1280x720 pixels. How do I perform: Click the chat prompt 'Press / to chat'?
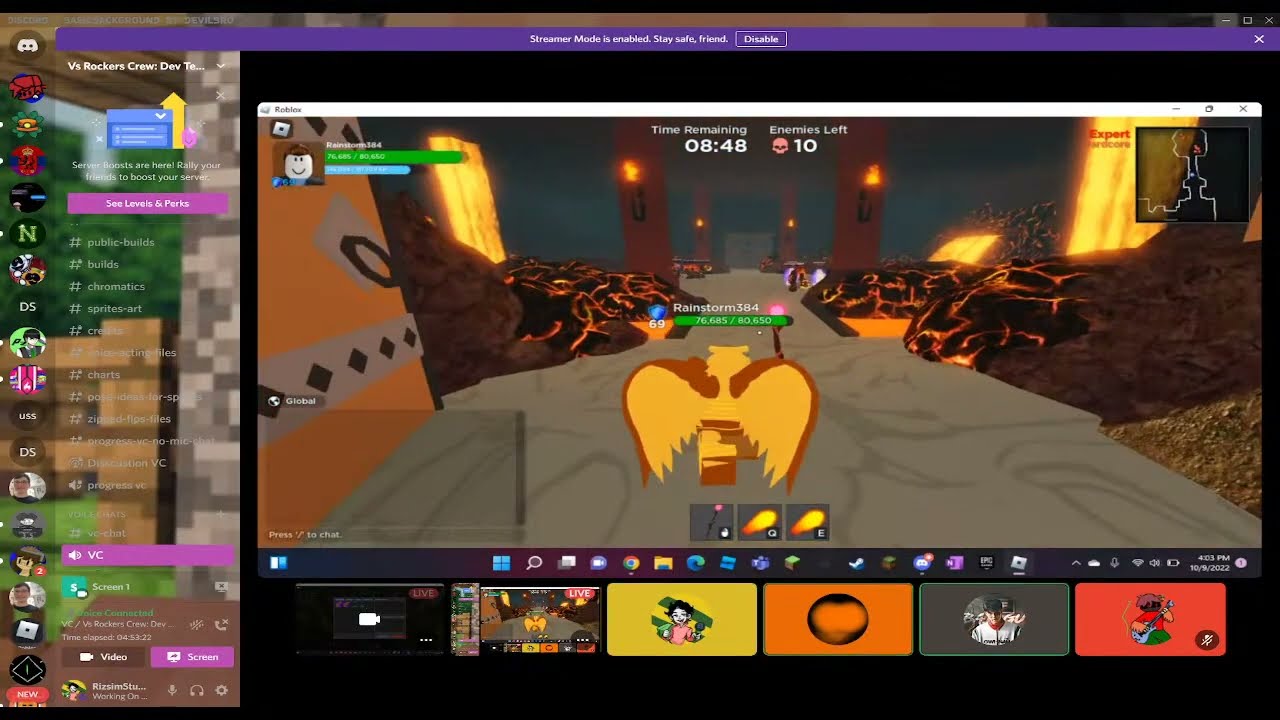coord(305,535)
